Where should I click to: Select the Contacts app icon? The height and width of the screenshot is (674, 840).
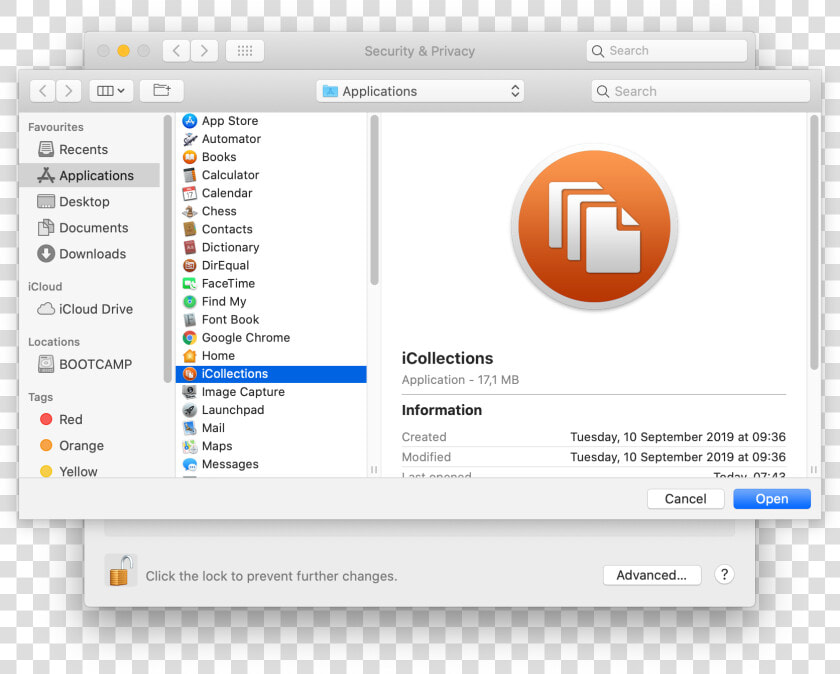190,229
